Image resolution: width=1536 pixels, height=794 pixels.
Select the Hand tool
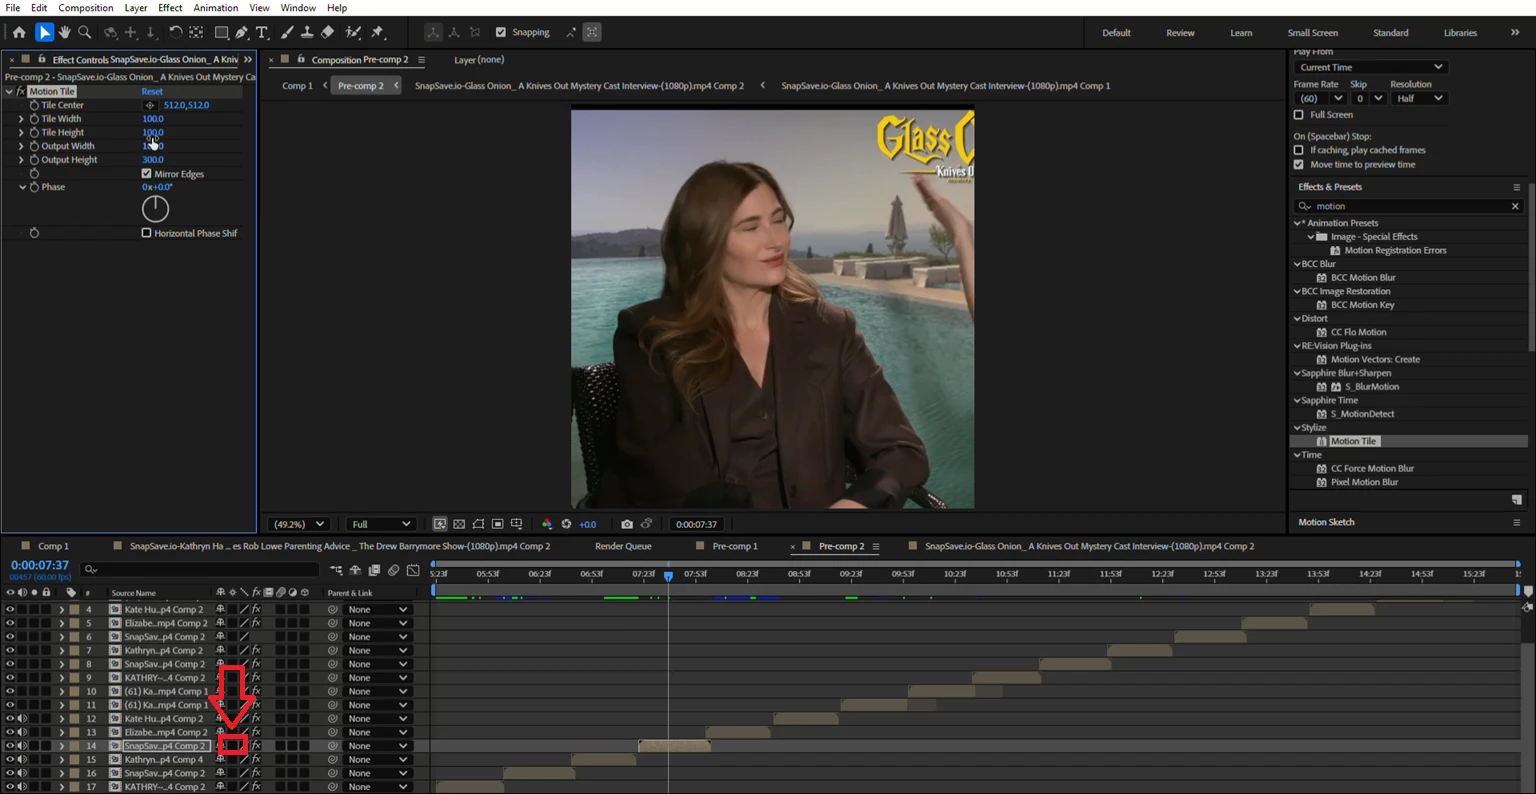click(x=64, y=32)
